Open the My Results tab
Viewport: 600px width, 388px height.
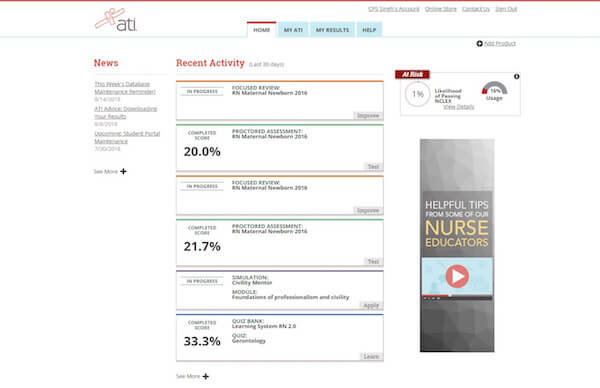tap(332, 30)
